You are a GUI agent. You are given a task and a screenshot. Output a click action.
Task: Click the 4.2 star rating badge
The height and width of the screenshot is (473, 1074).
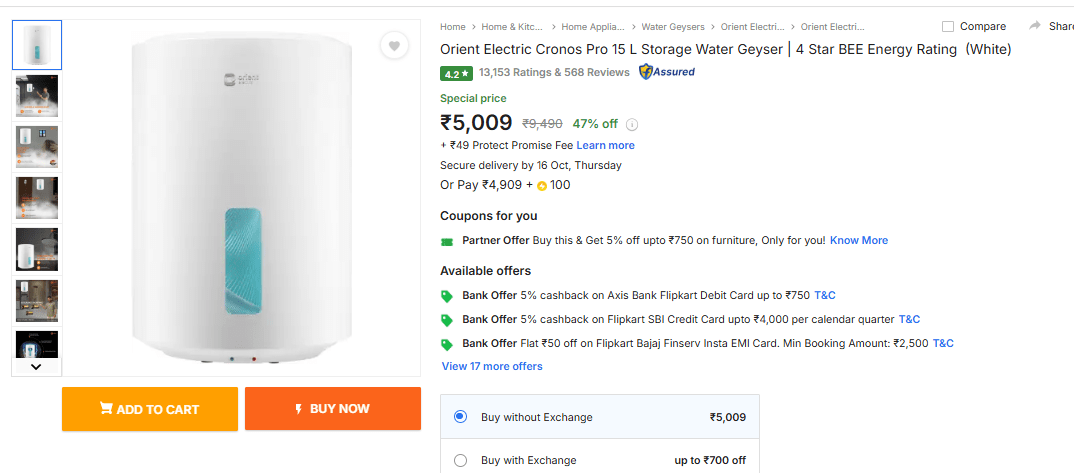pyautogui.click(x=456, y=73)
